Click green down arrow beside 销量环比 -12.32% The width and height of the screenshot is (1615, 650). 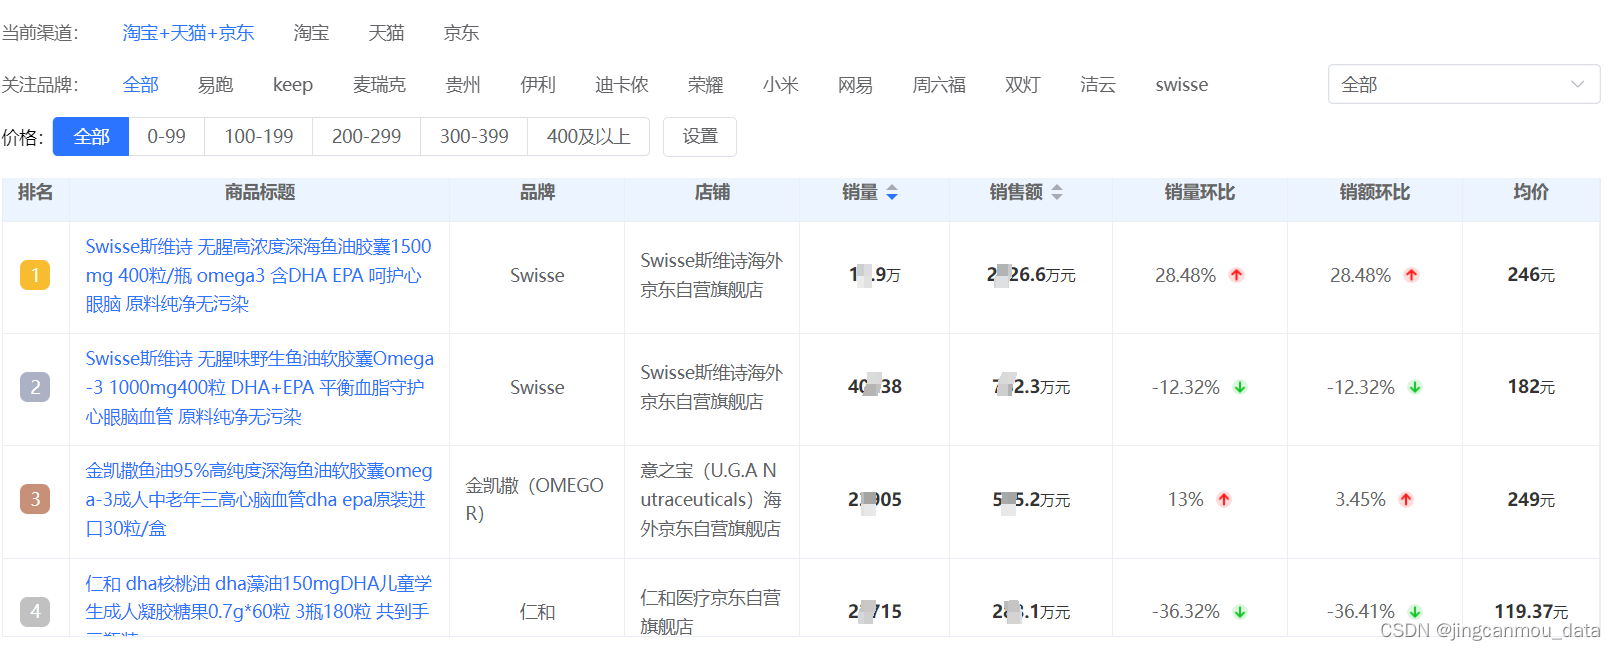(1240, 387)
